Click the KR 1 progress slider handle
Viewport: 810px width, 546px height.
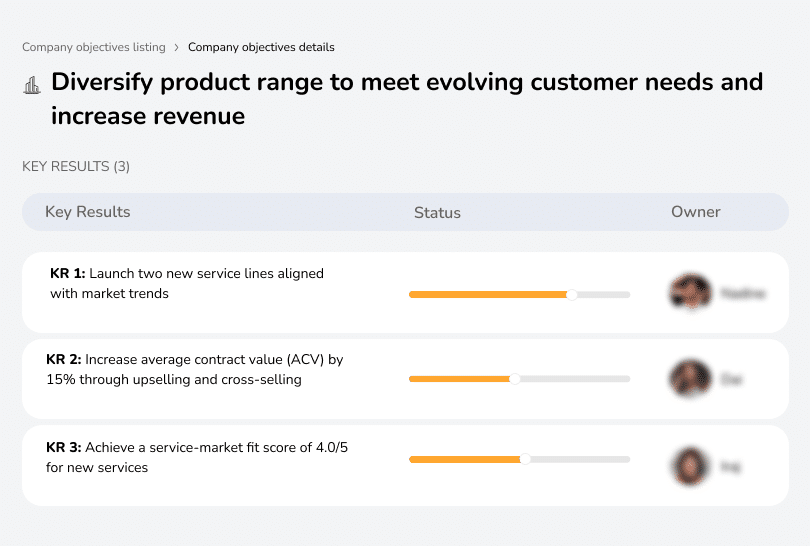[572, 294]
